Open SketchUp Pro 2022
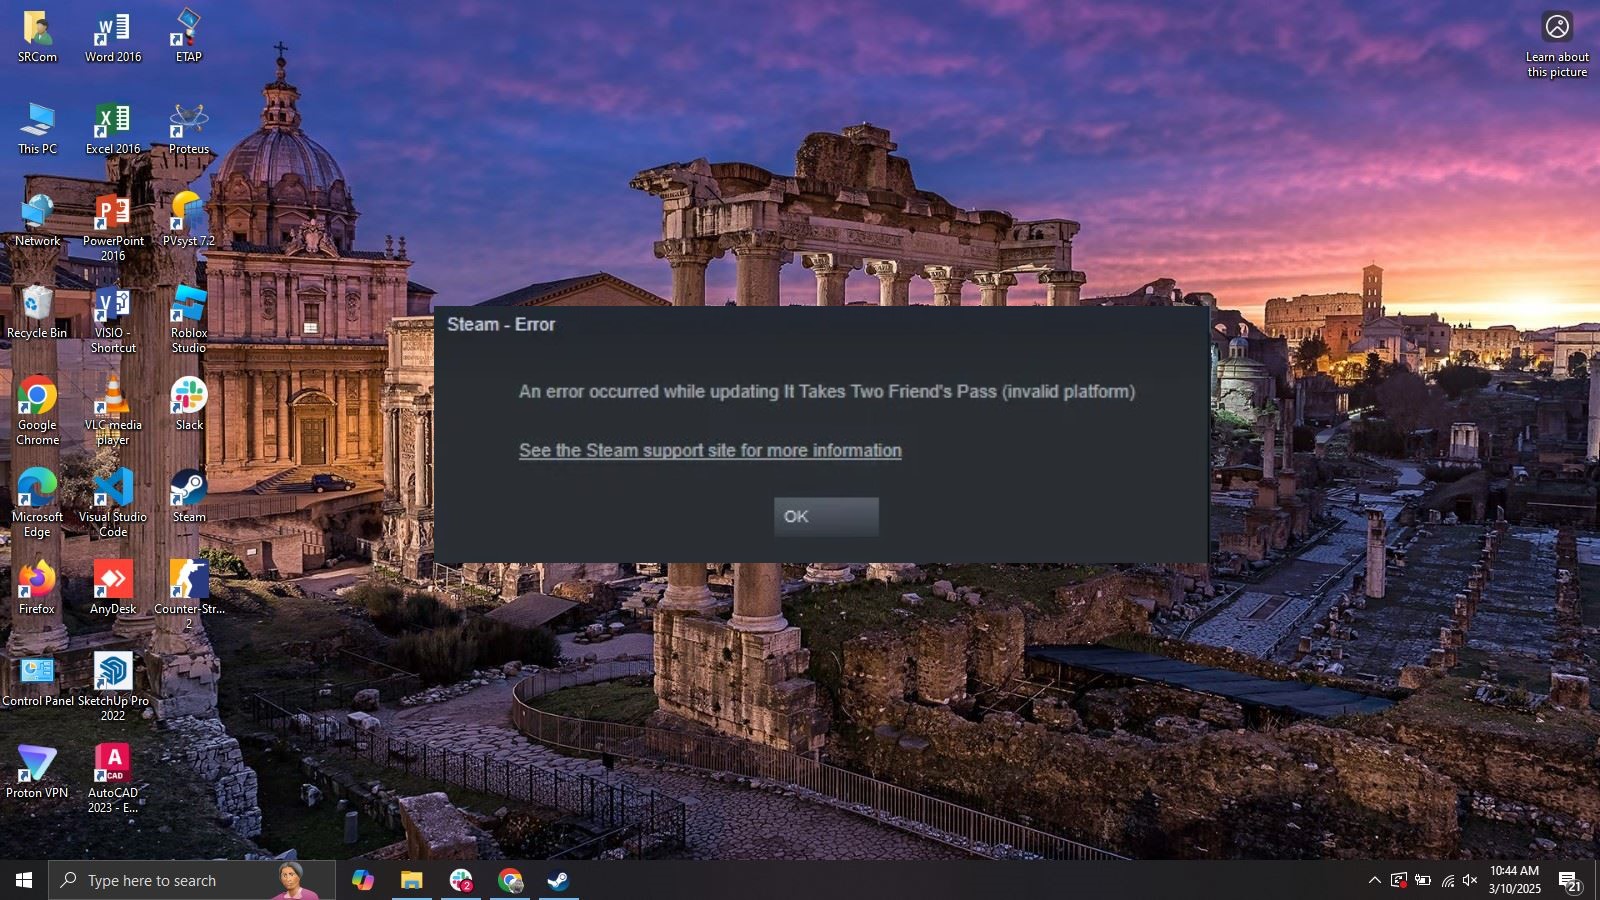Image resolution: width=1600 pixels, height=900 pixels. (x=112, y=668)
